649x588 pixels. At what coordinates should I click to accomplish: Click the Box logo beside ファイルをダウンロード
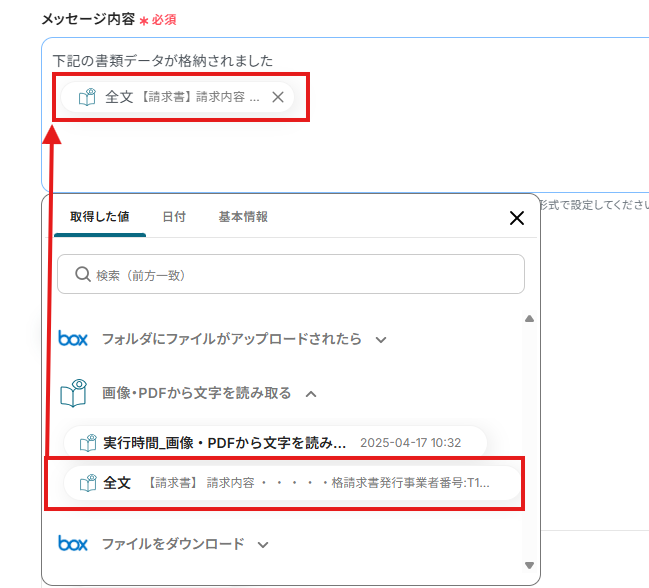click(x=73, y=543)
